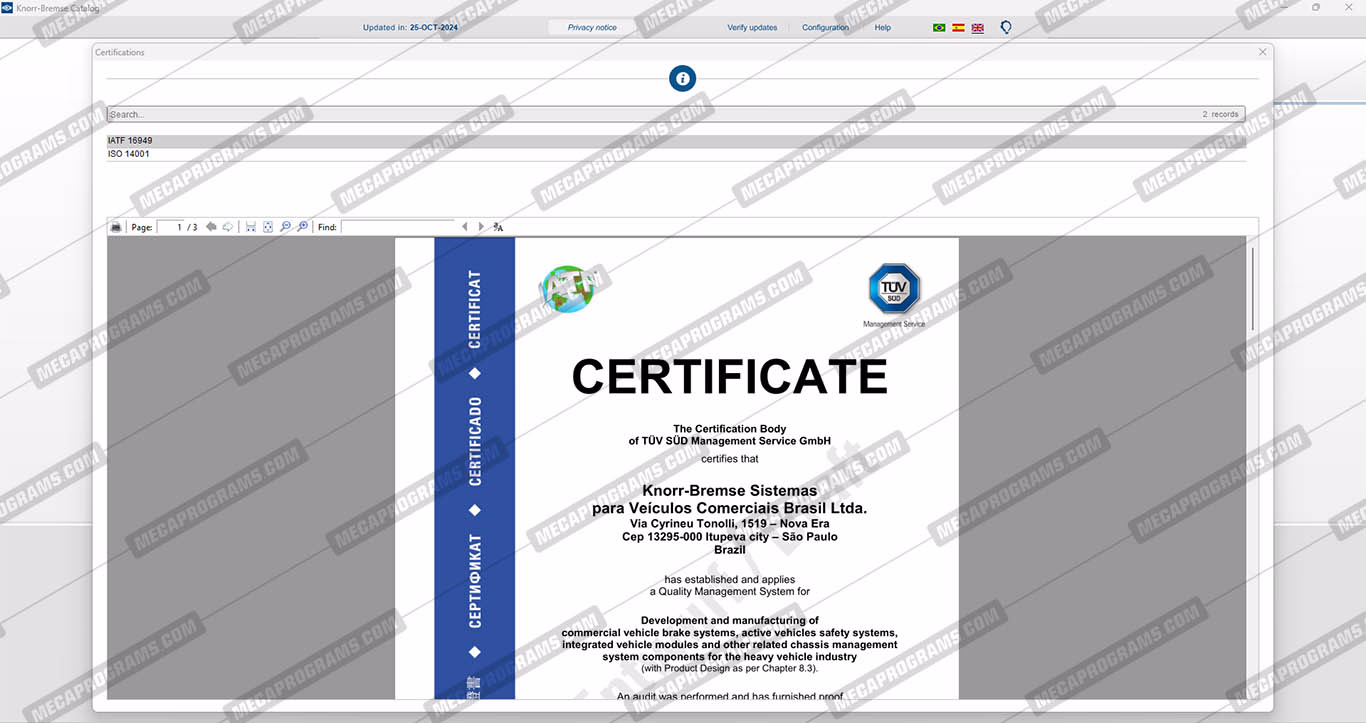Click the fit whole page icon

click(268, 227)
